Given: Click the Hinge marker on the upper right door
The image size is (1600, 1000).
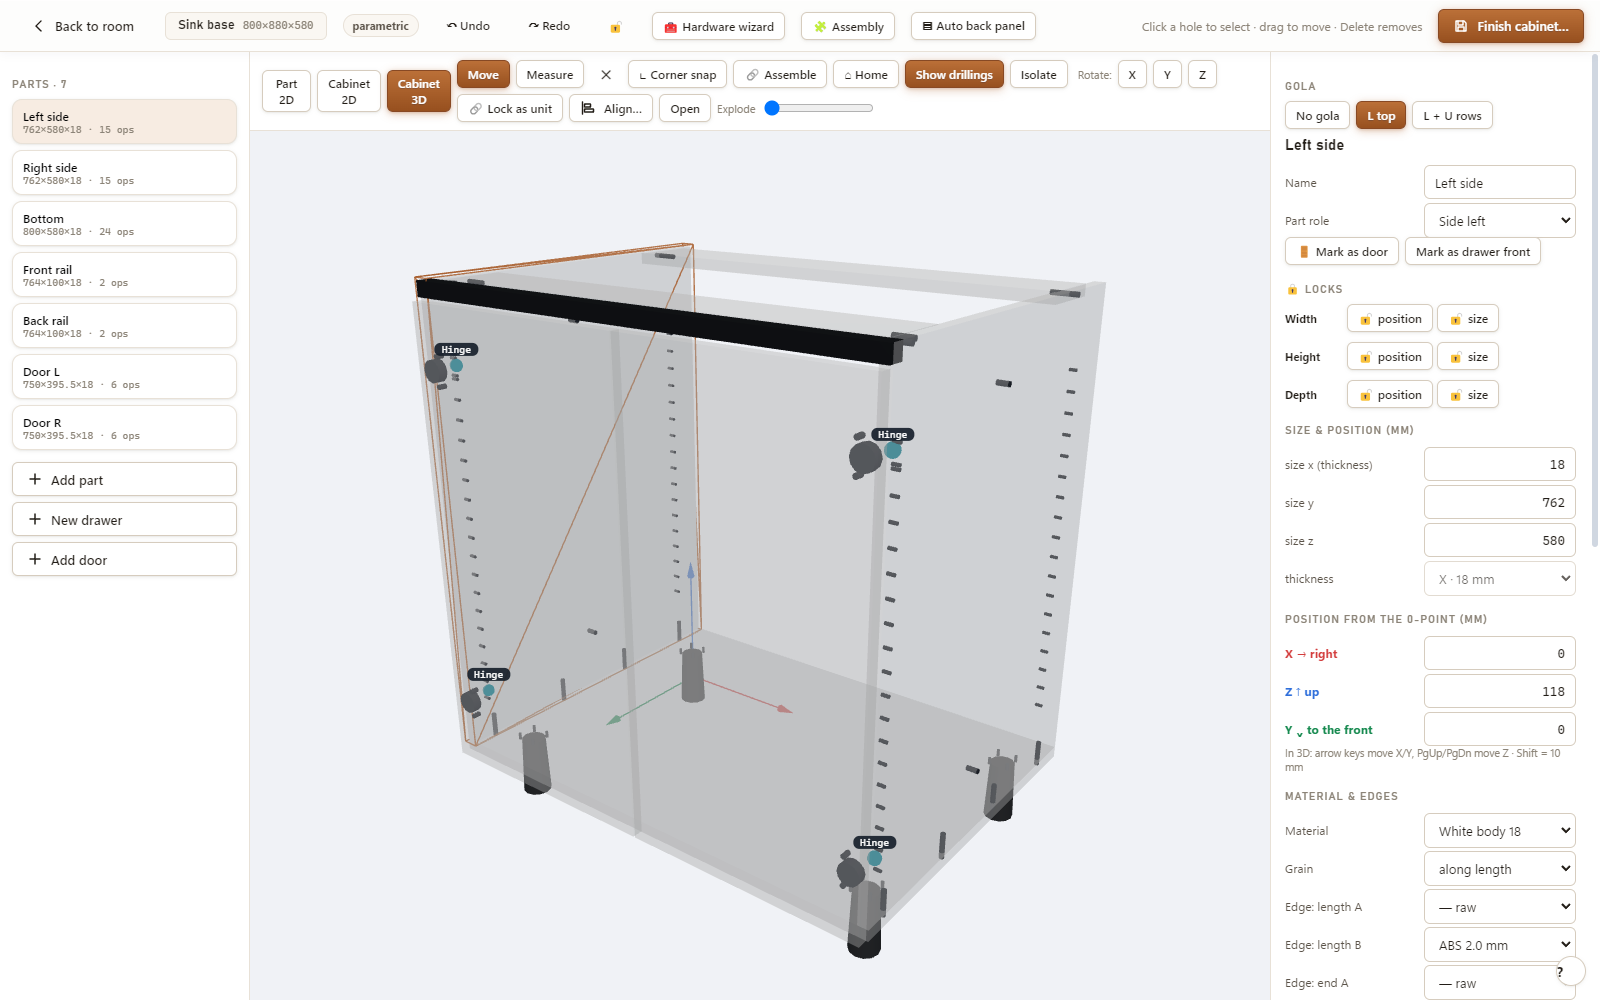Looking at the screenshot, I should [x=892, y=434].
